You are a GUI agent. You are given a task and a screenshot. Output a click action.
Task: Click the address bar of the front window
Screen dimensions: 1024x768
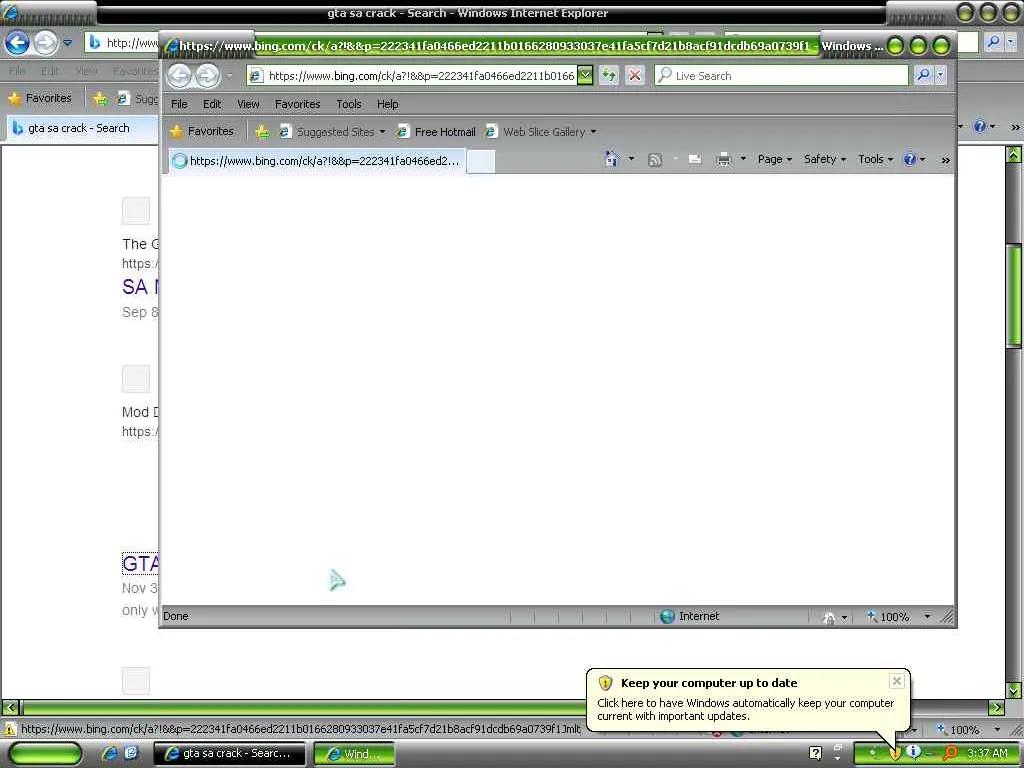(x=412, y=76)
